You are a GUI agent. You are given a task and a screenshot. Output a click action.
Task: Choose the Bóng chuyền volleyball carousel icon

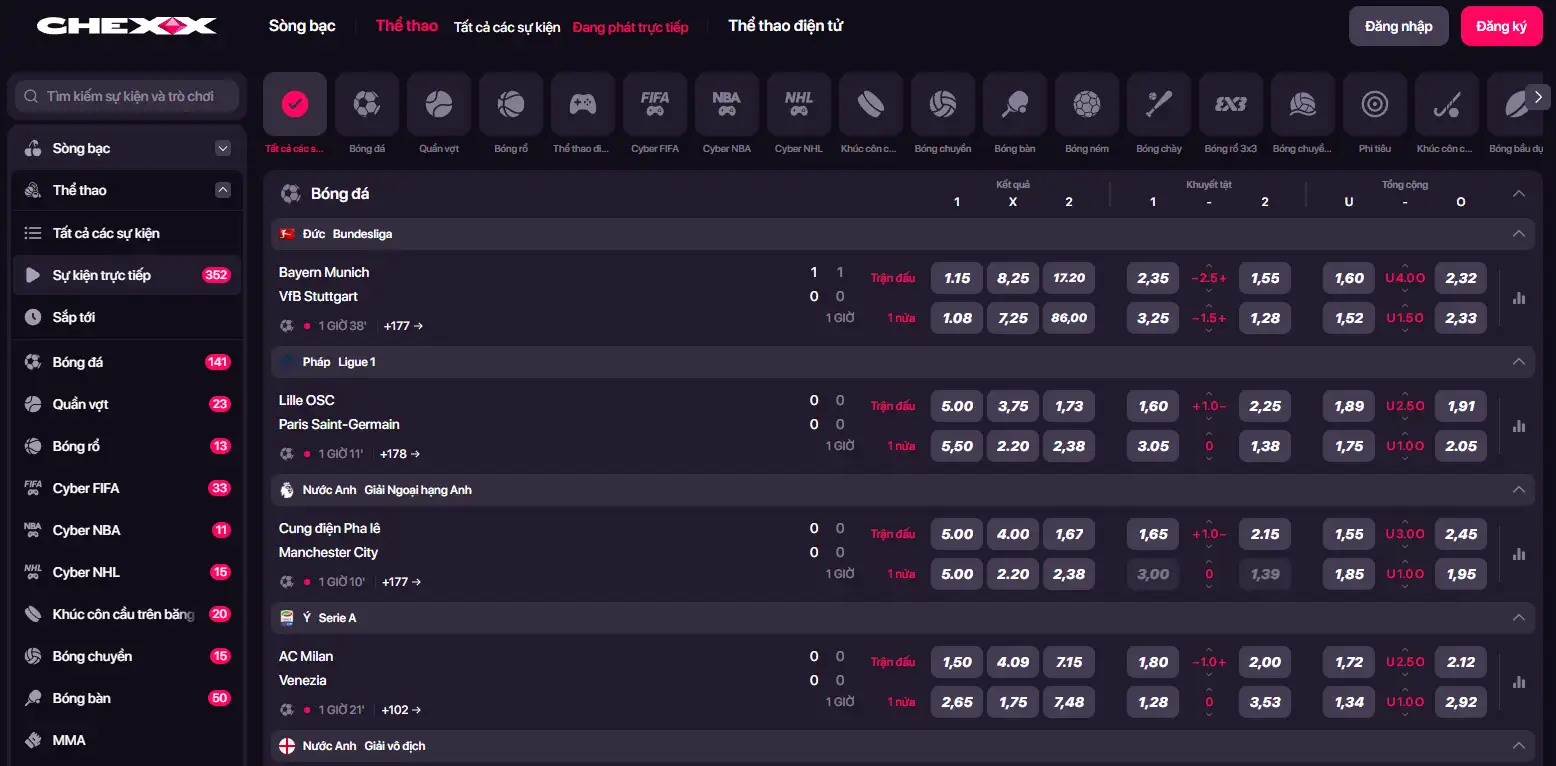(x=943, y=104)
